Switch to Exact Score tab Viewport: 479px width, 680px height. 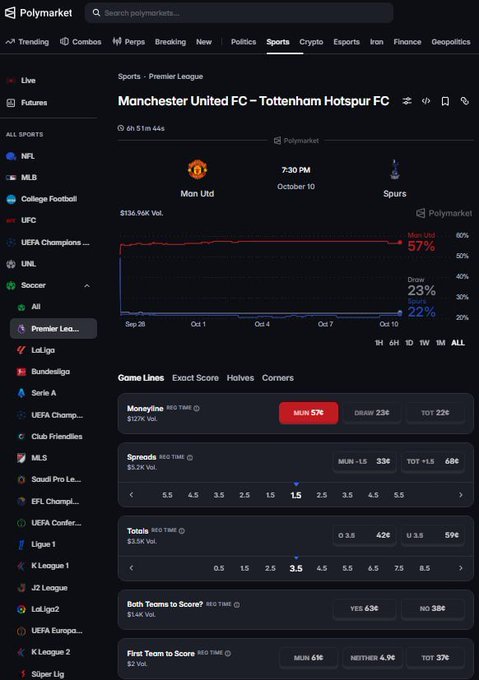195,378
